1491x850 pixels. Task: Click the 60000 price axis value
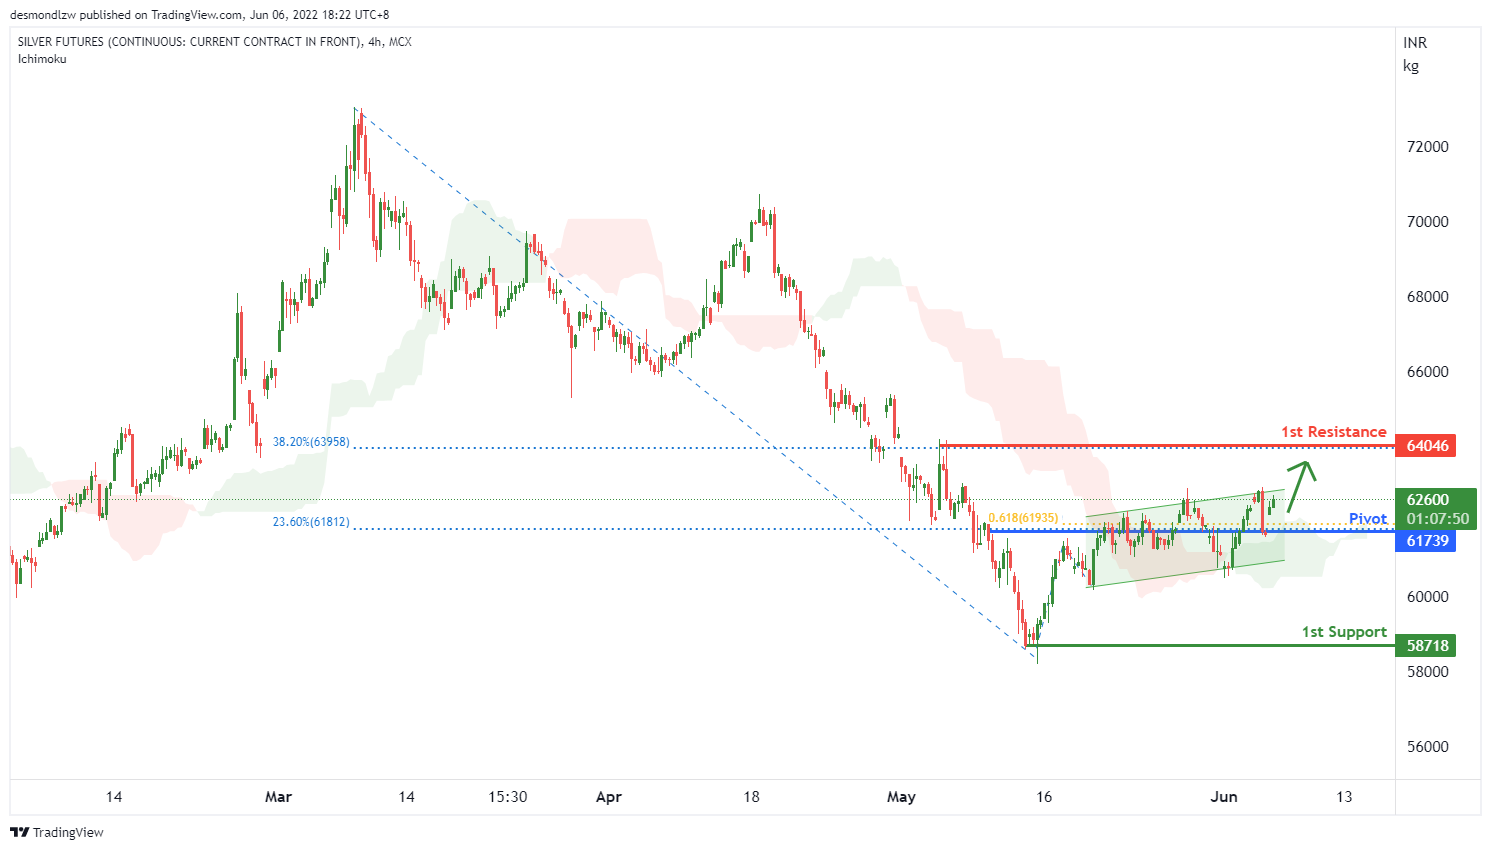(1427, 597)
